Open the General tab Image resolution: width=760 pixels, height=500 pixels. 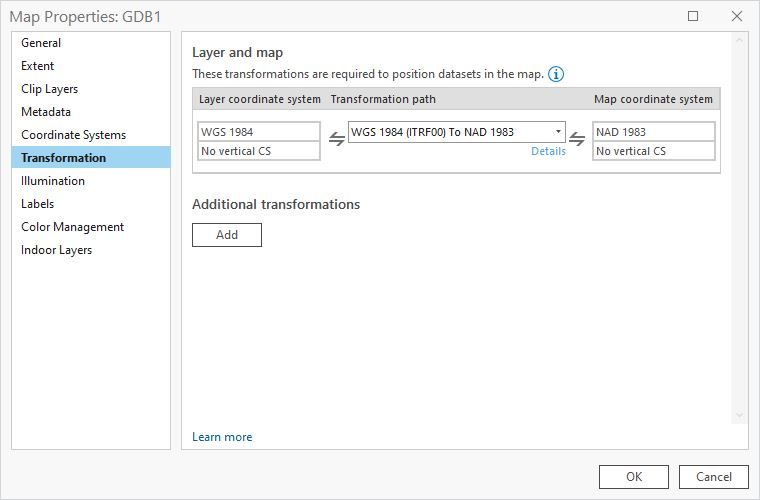41,43
